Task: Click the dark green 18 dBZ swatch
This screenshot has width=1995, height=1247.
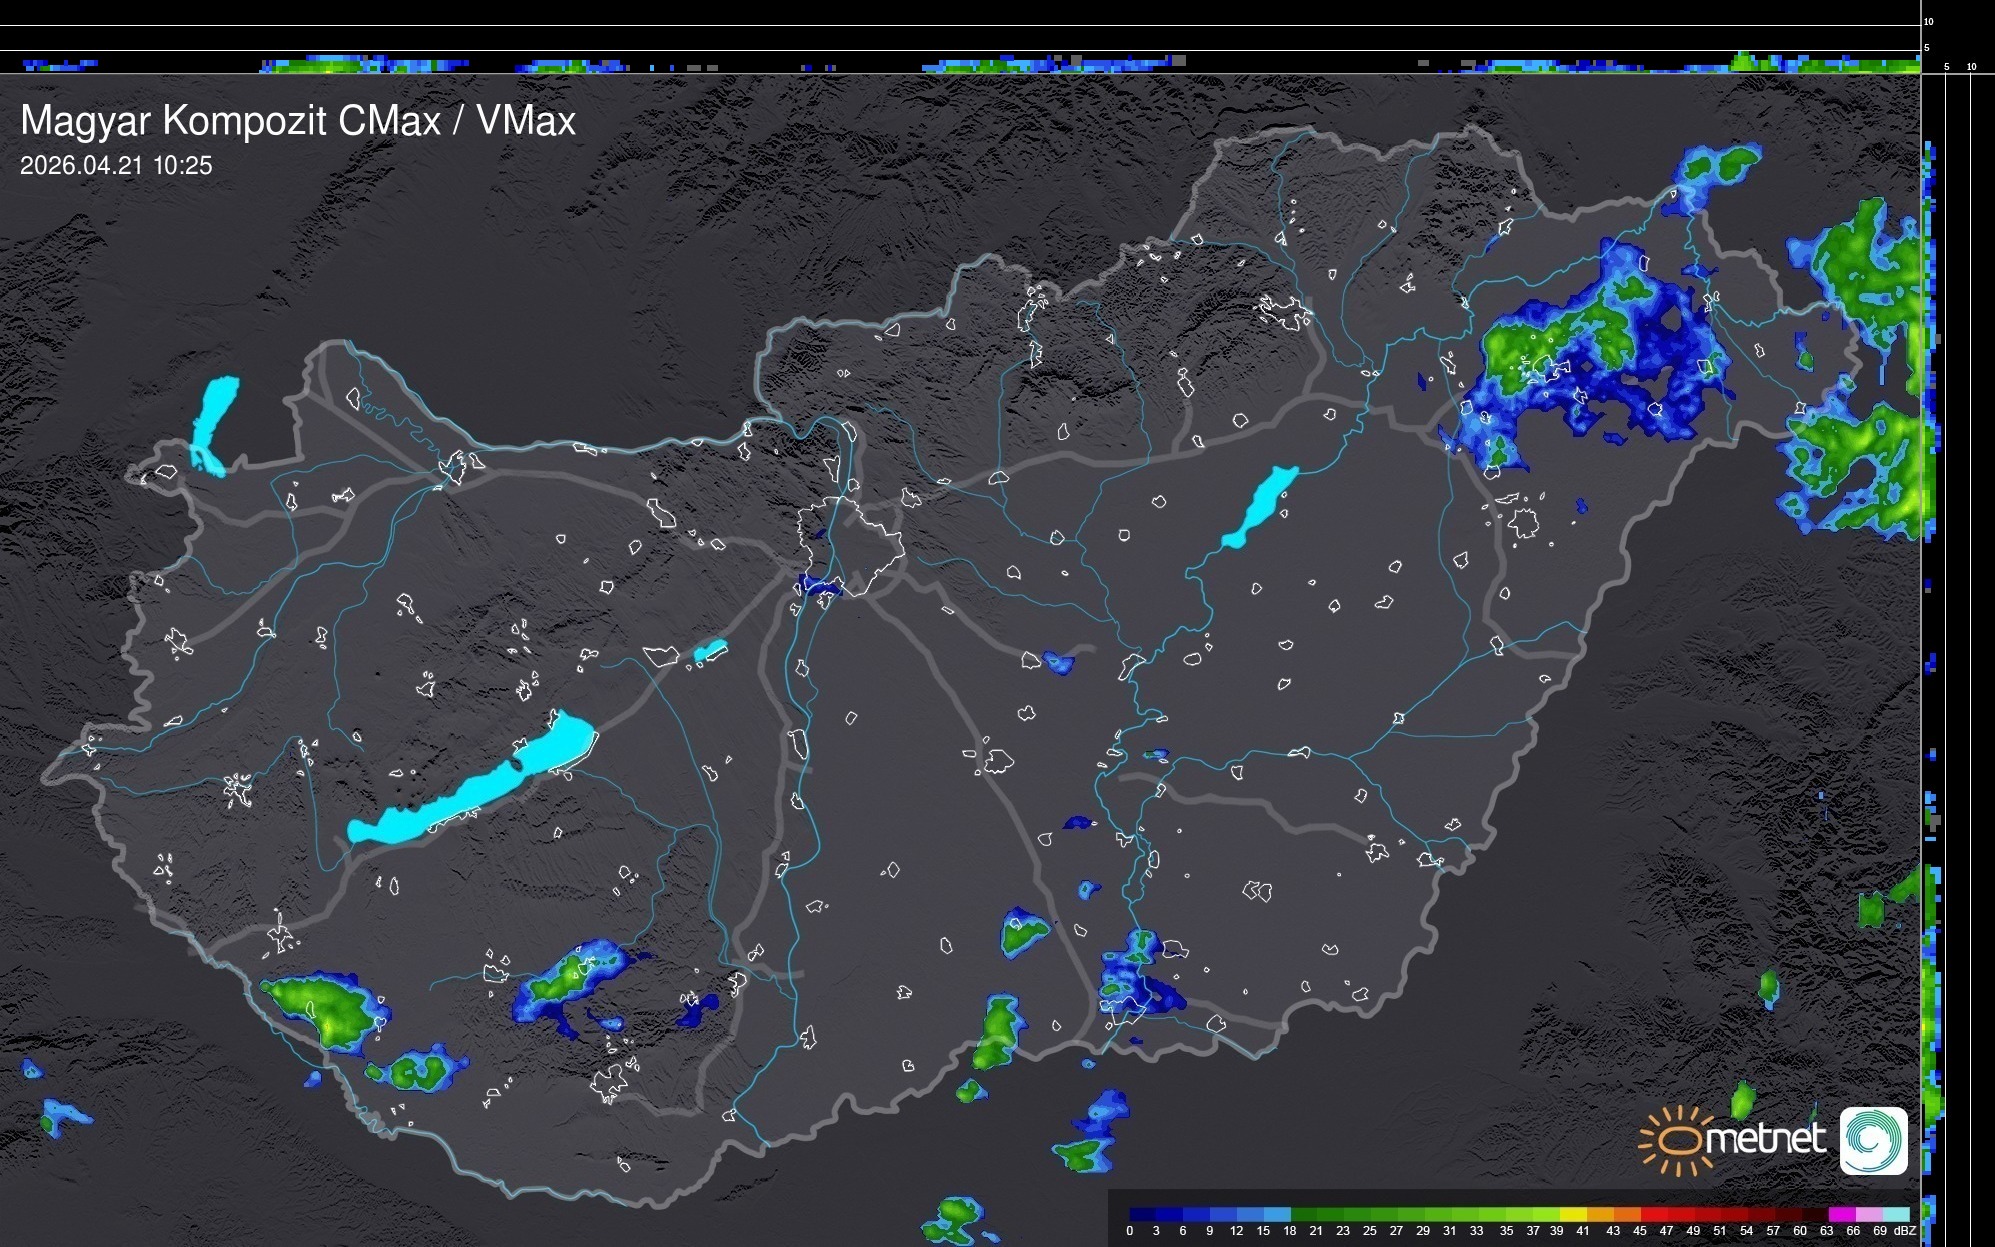Action: 1303,1214
